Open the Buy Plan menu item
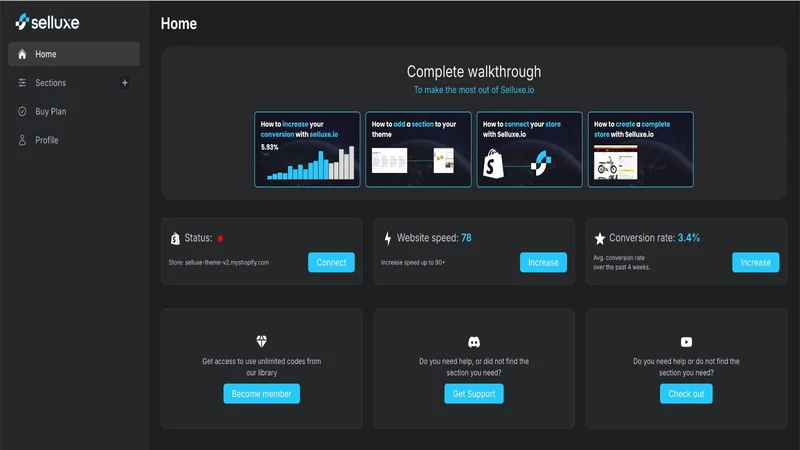 pos(74,111)
